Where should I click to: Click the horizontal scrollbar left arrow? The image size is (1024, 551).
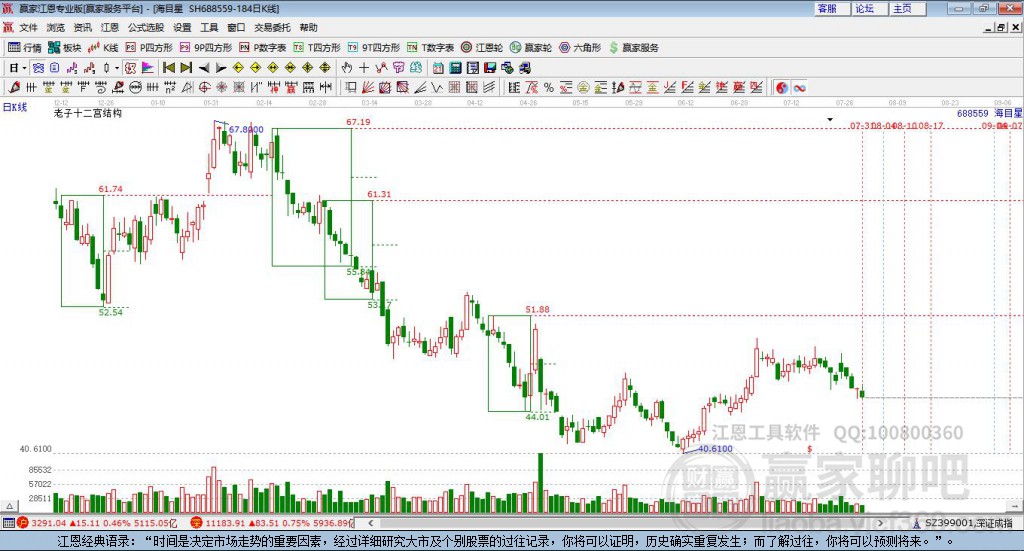point(370,523)
